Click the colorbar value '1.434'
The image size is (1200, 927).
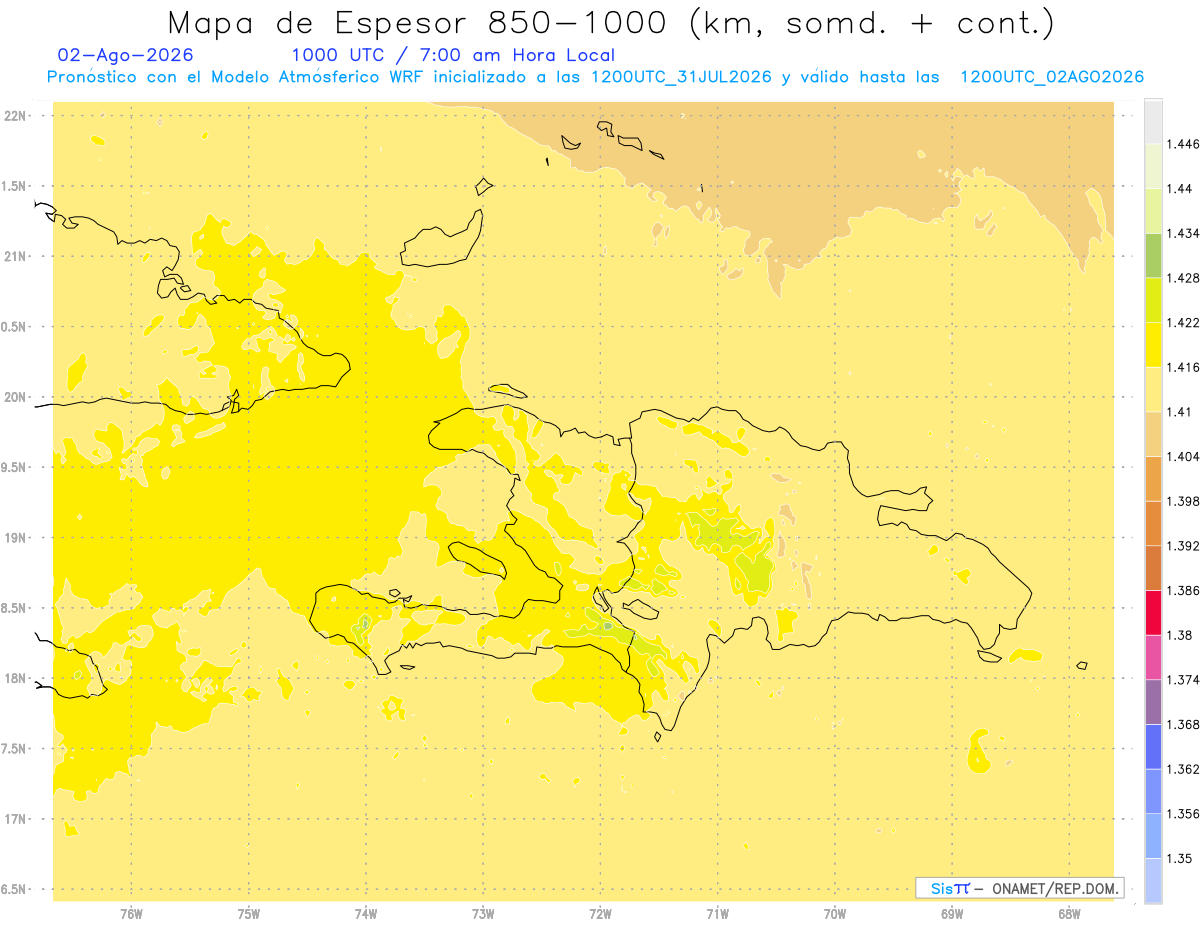(1184, 233)
